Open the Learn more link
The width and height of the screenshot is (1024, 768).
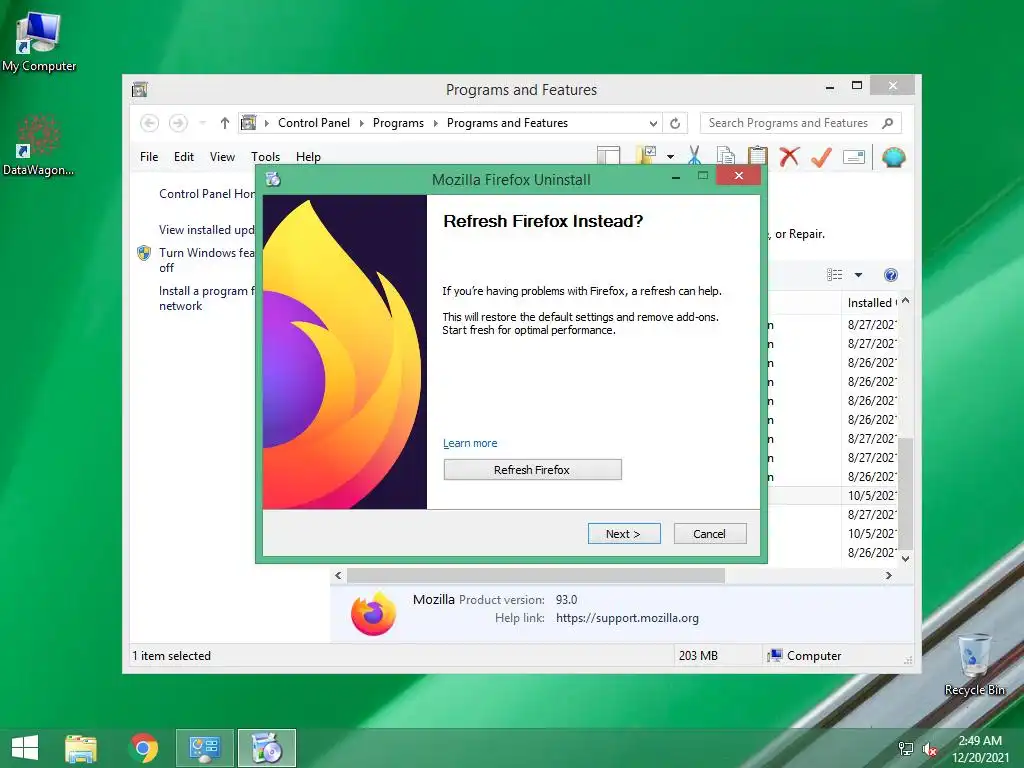click(470, 443)
